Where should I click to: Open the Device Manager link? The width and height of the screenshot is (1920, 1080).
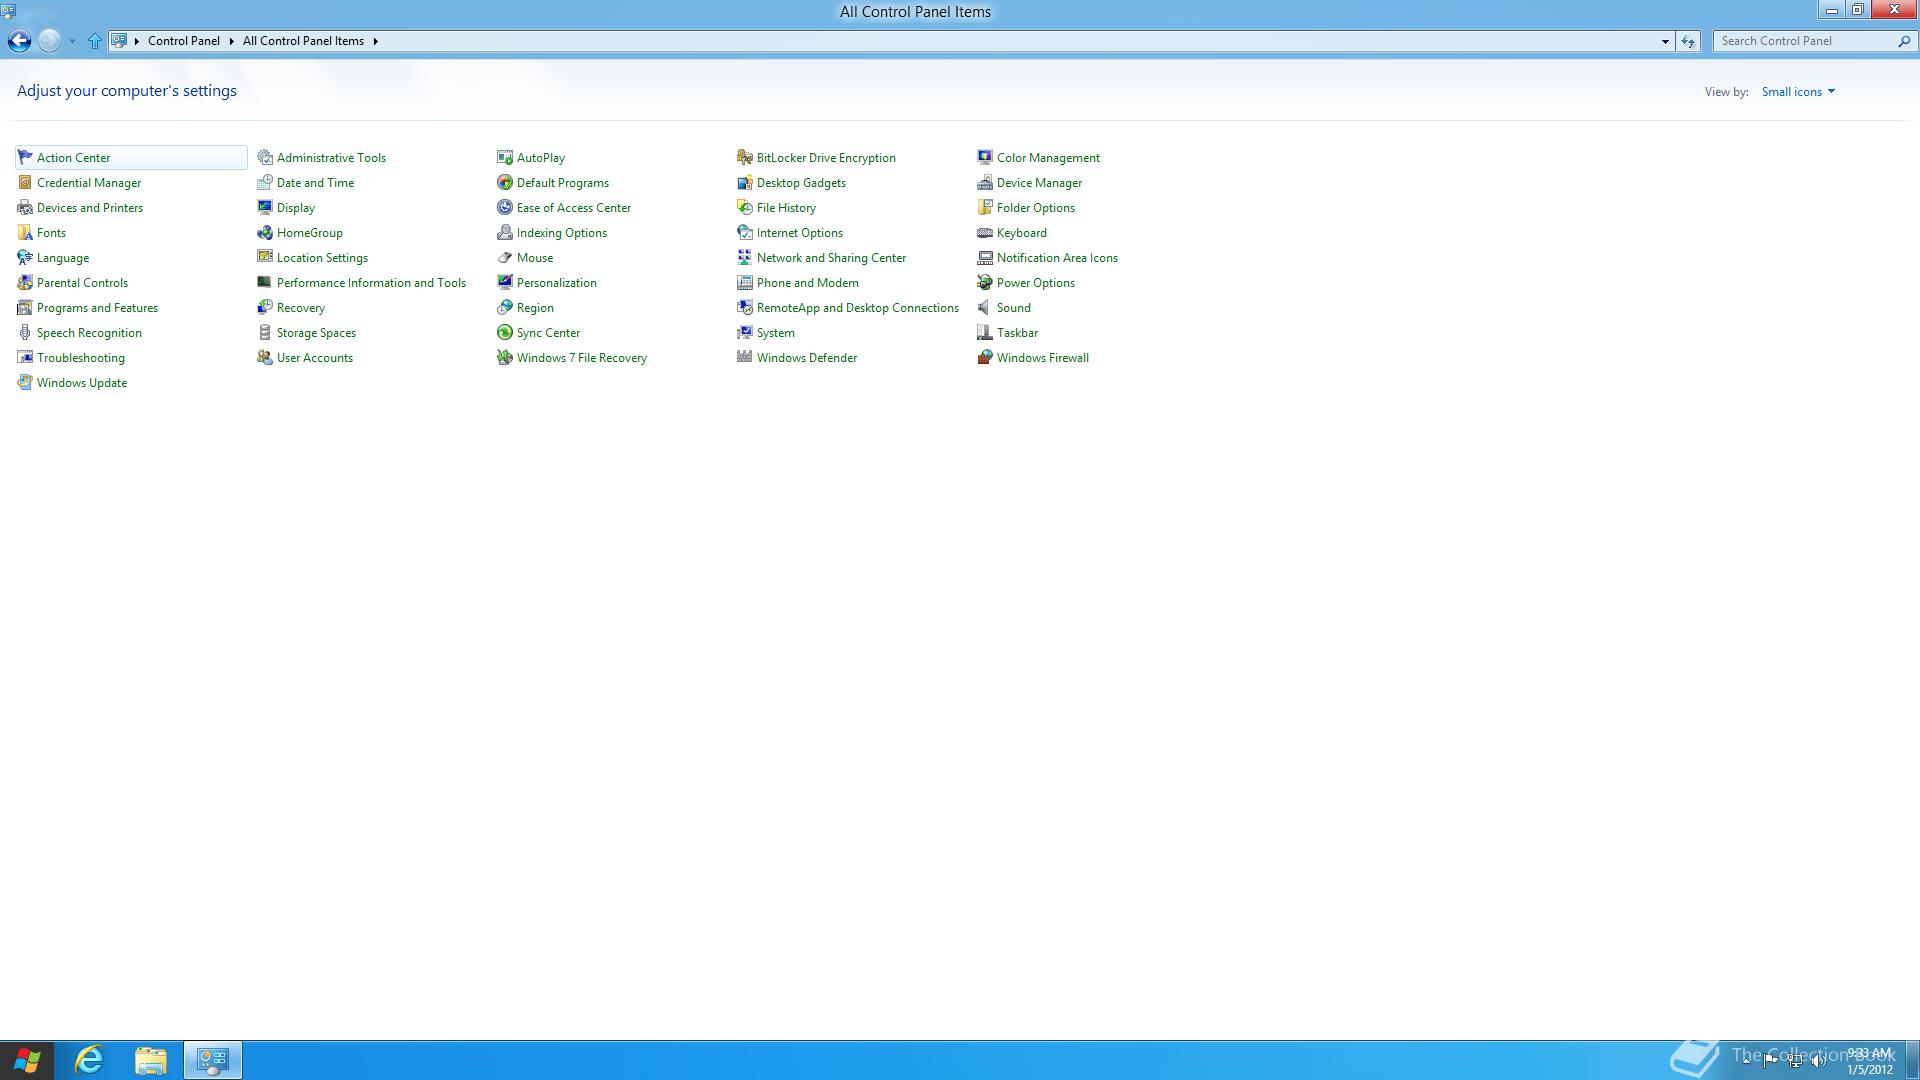(x=1039, y=183)
